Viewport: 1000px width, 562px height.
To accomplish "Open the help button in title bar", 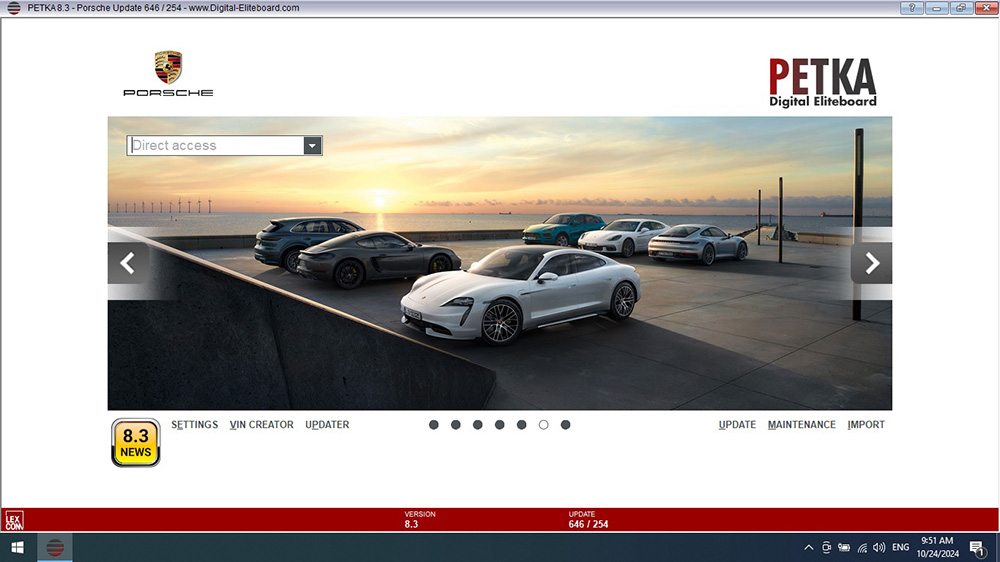I will [x=912, y=8].
